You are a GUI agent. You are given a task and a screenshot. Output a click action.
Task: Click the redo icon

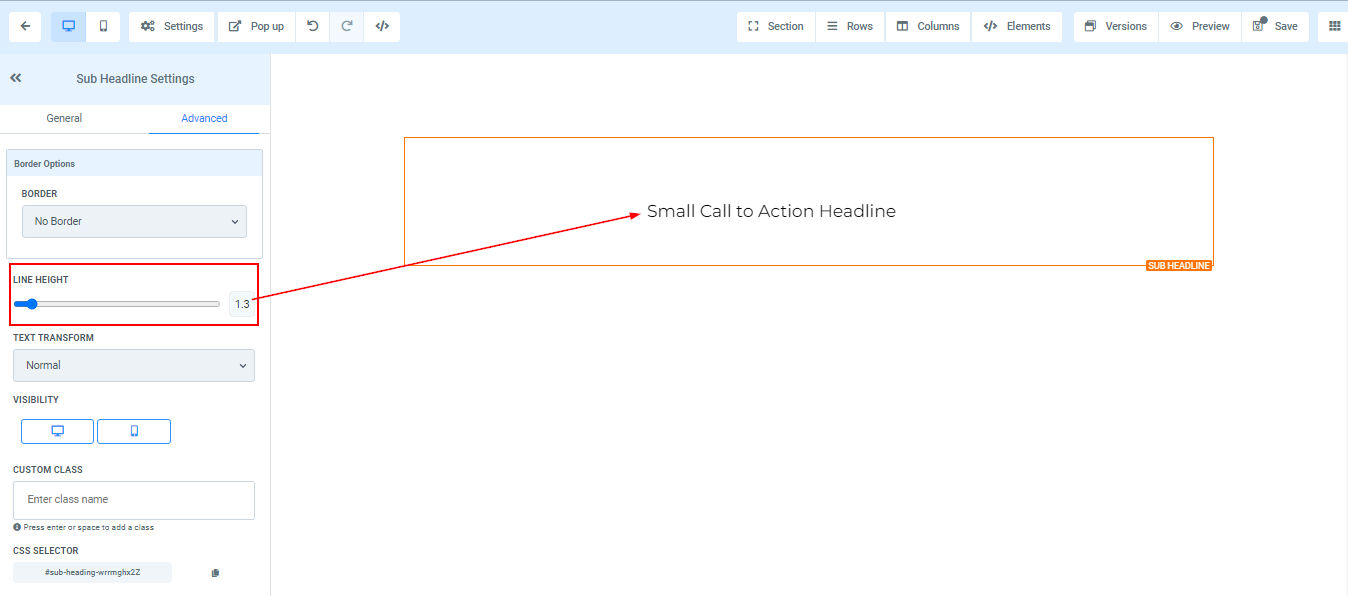click(347, 27)
